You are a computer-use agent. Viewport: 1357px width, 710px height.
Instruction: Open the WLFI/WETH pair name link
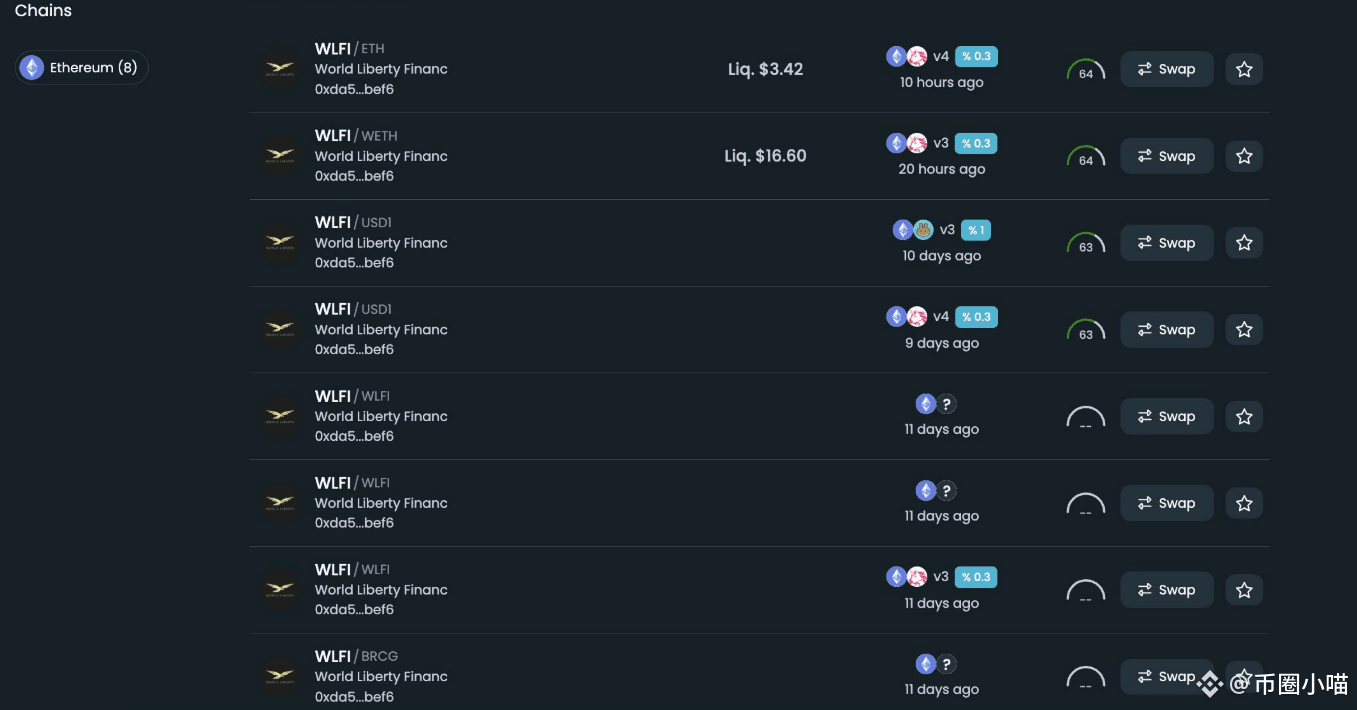[x=356, y=135]
